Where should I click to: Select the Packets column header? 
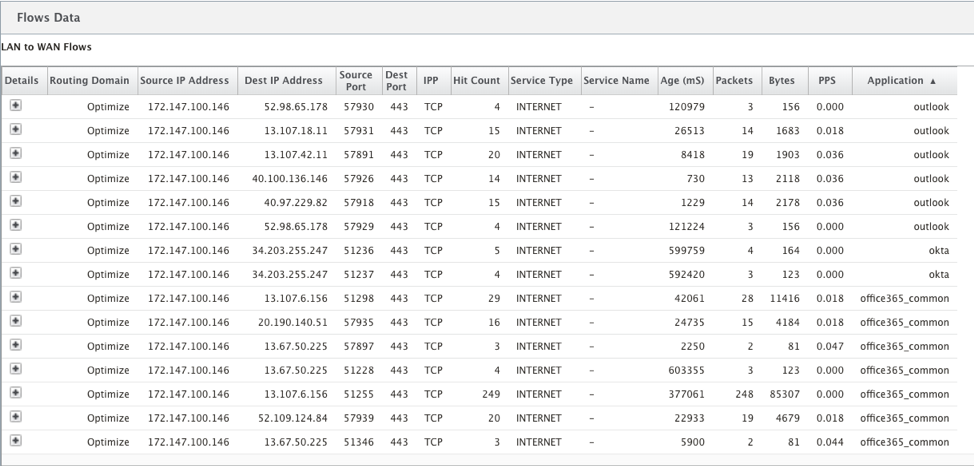pyautogui.click(x=734, y=81)
